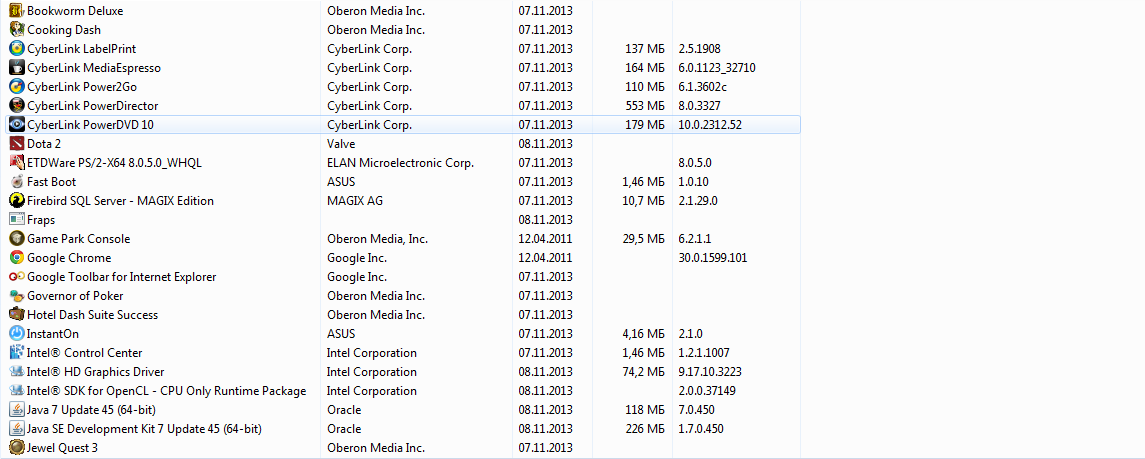Click the Google Toolbar for Internet Explorer icon
Screen dimensions: 1145x459
tap(16, 277)
